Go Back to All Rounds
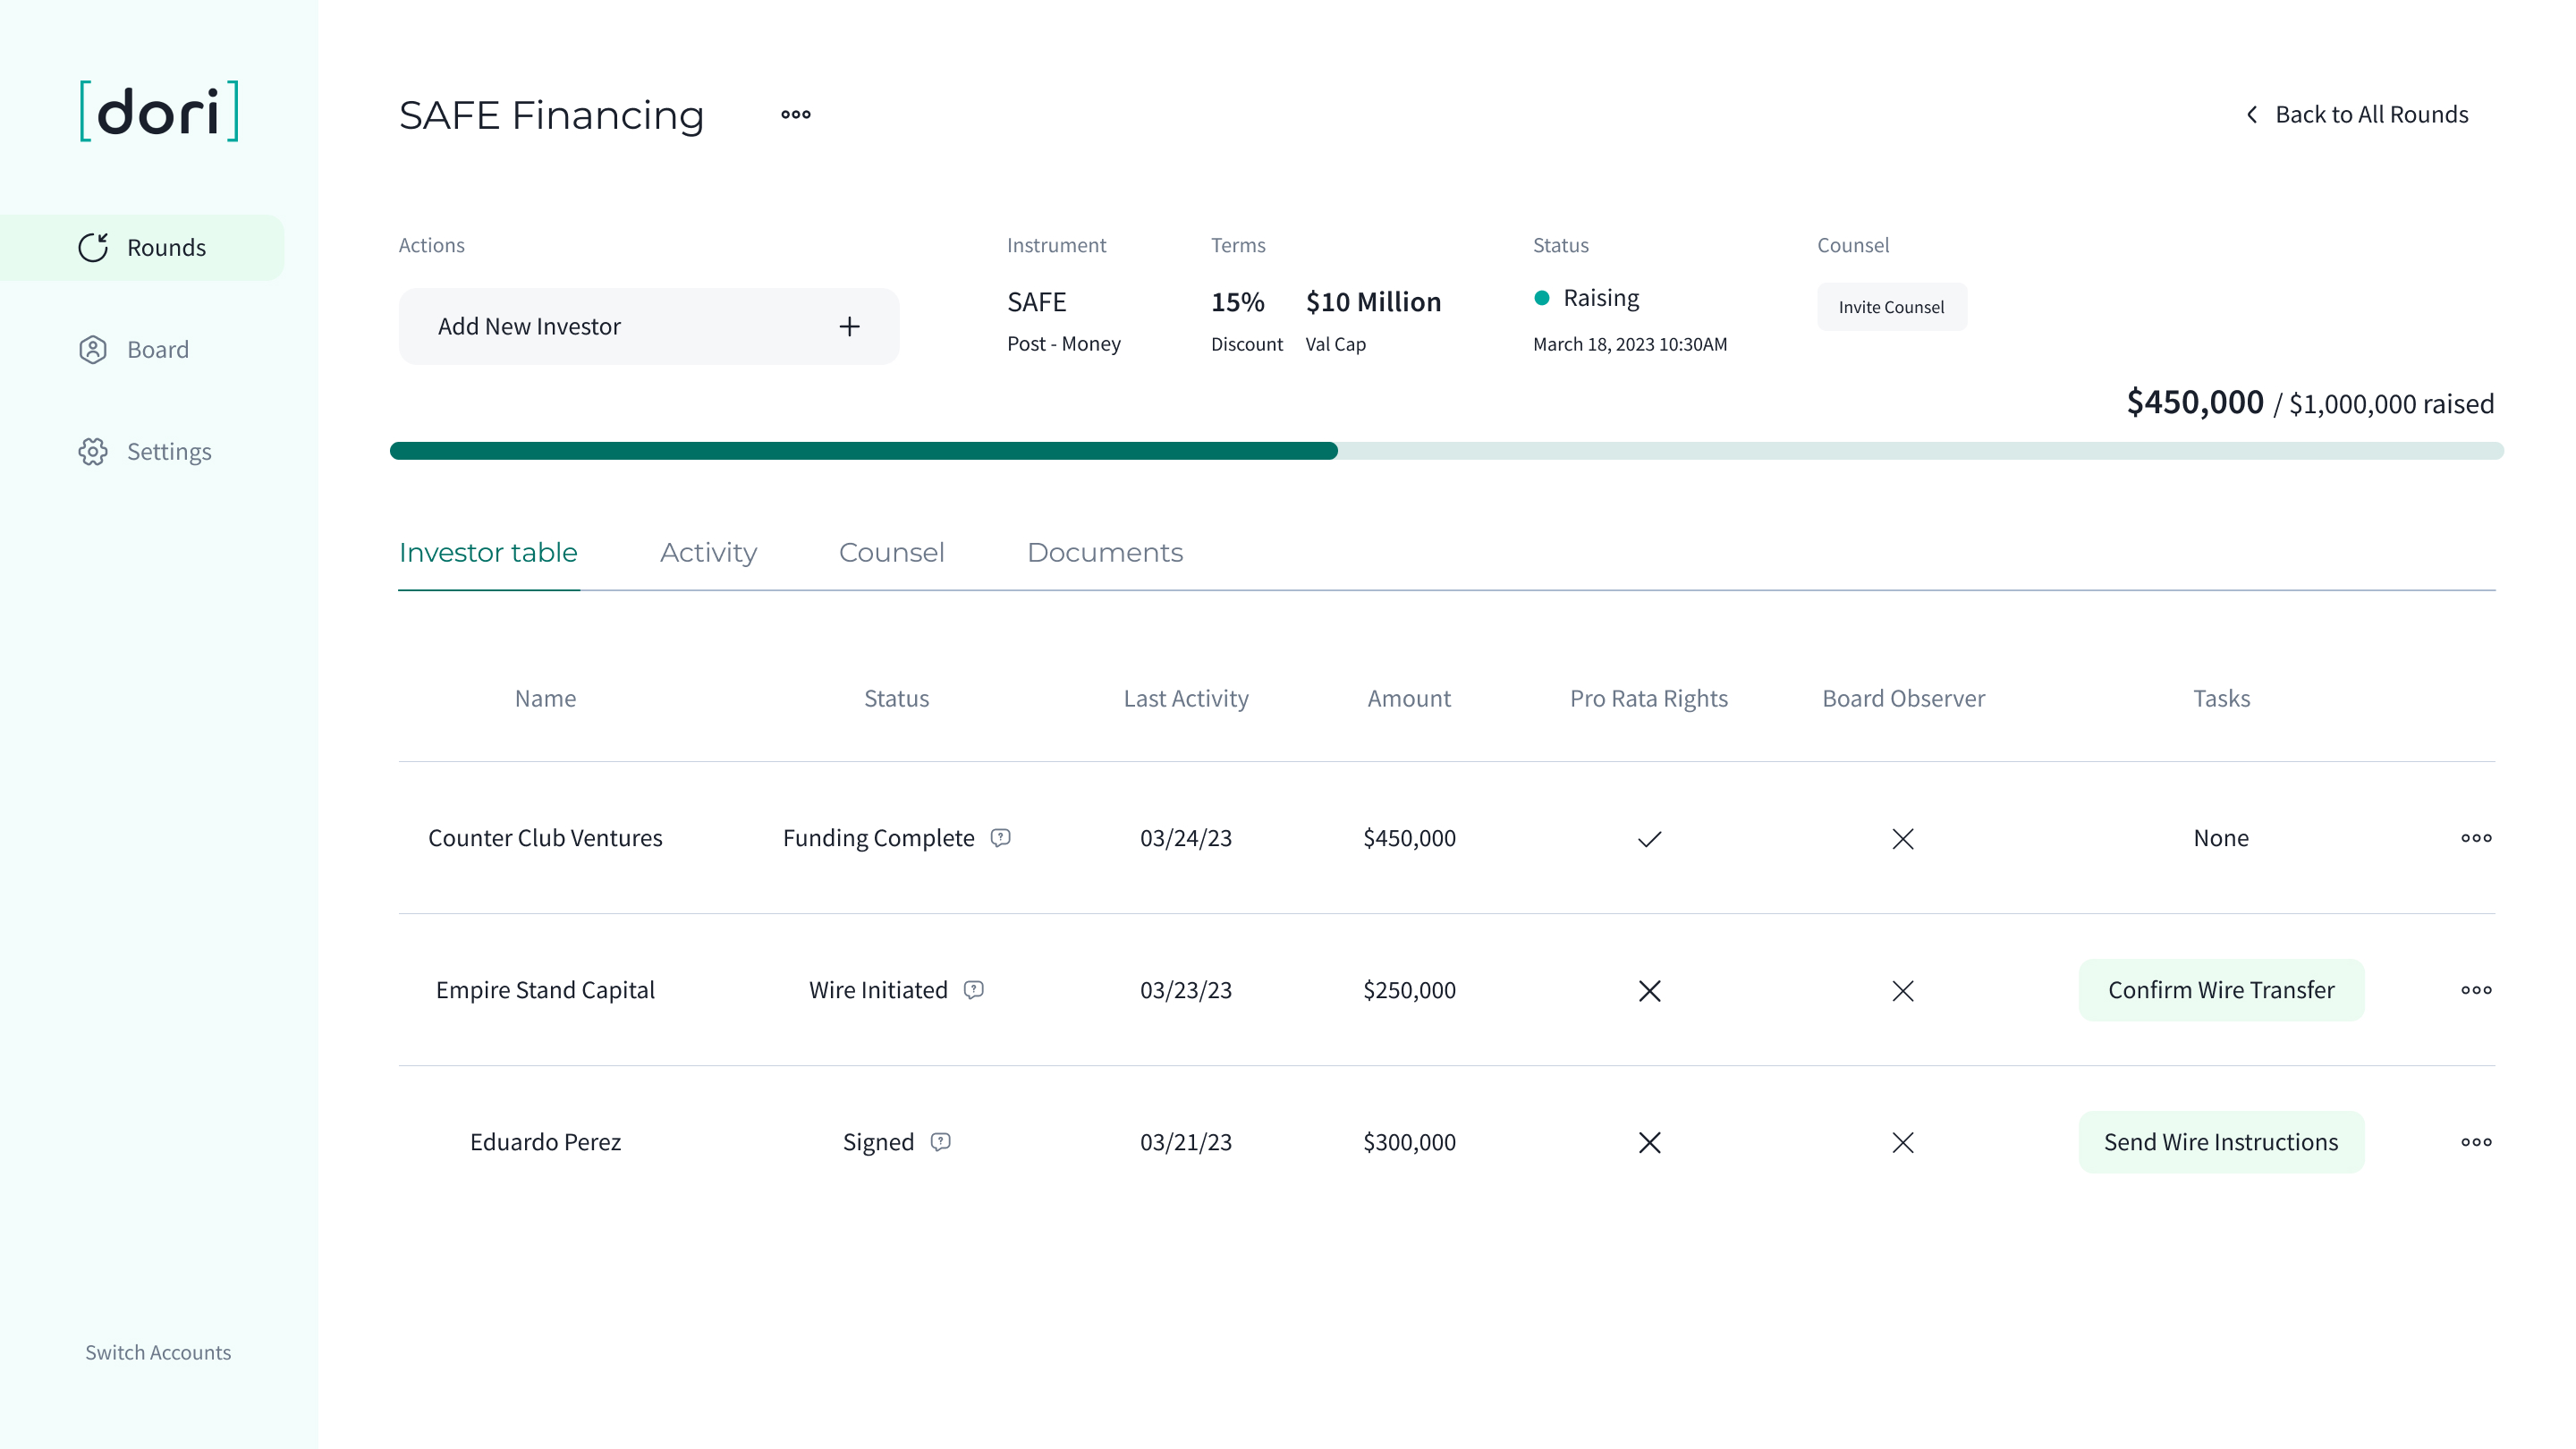The width and height of the screenshot is (2576, 1449). (x=2357, y=114)
